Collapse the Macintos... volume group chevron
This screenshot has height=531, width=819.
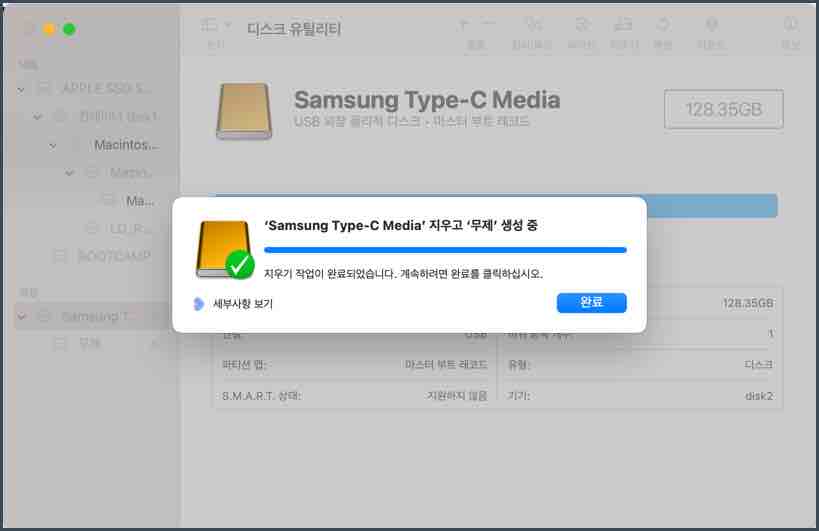click(x=53, y=146)
